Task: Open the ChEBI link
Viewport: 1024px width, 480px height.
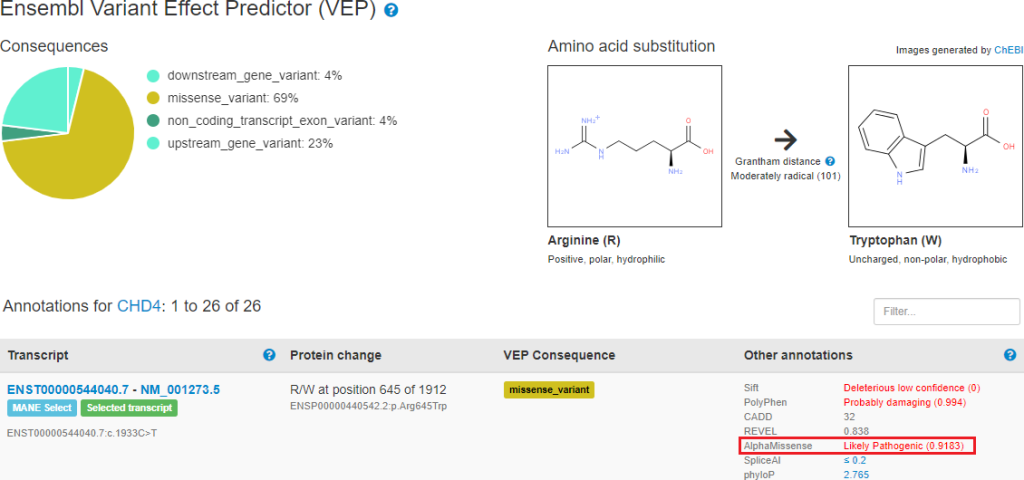Action: (1008, 50)
